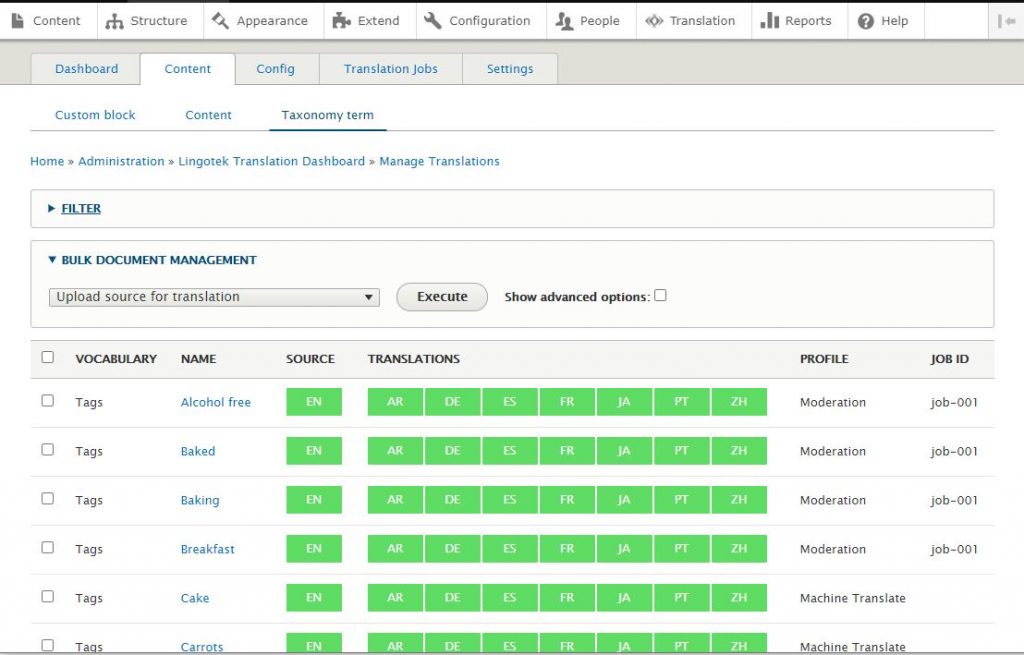This screenshot has height=655, width=1024.
Task: Open the Alcohol free term link
Action: (215, 402)
